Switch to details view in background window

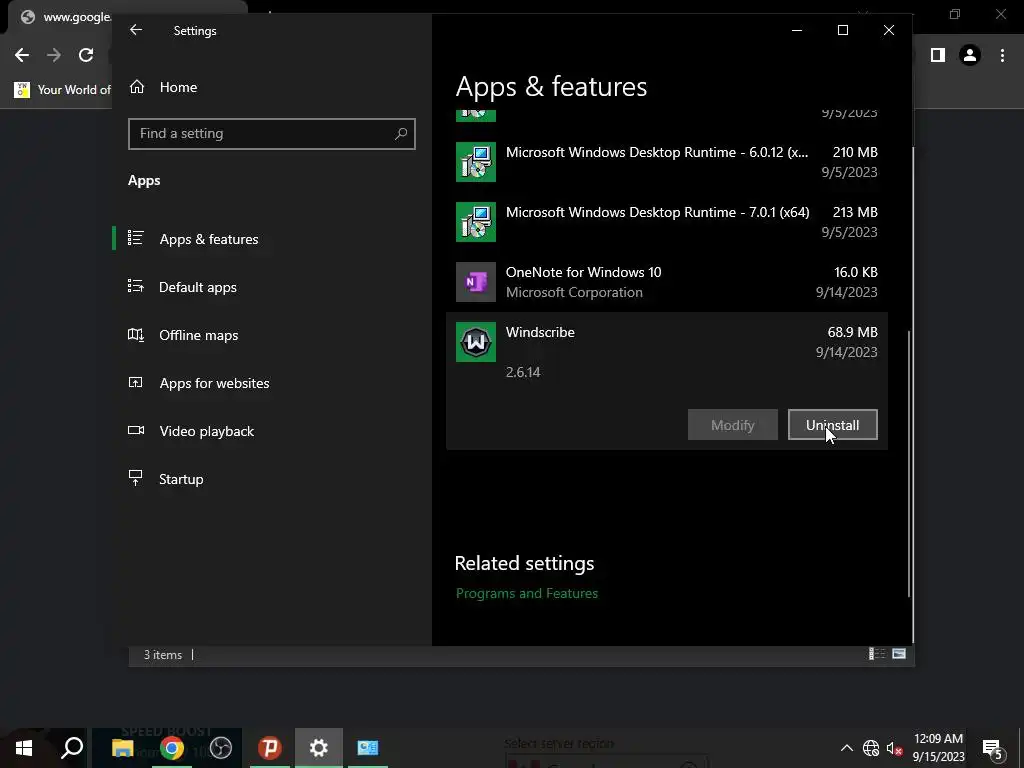point(876,654)
